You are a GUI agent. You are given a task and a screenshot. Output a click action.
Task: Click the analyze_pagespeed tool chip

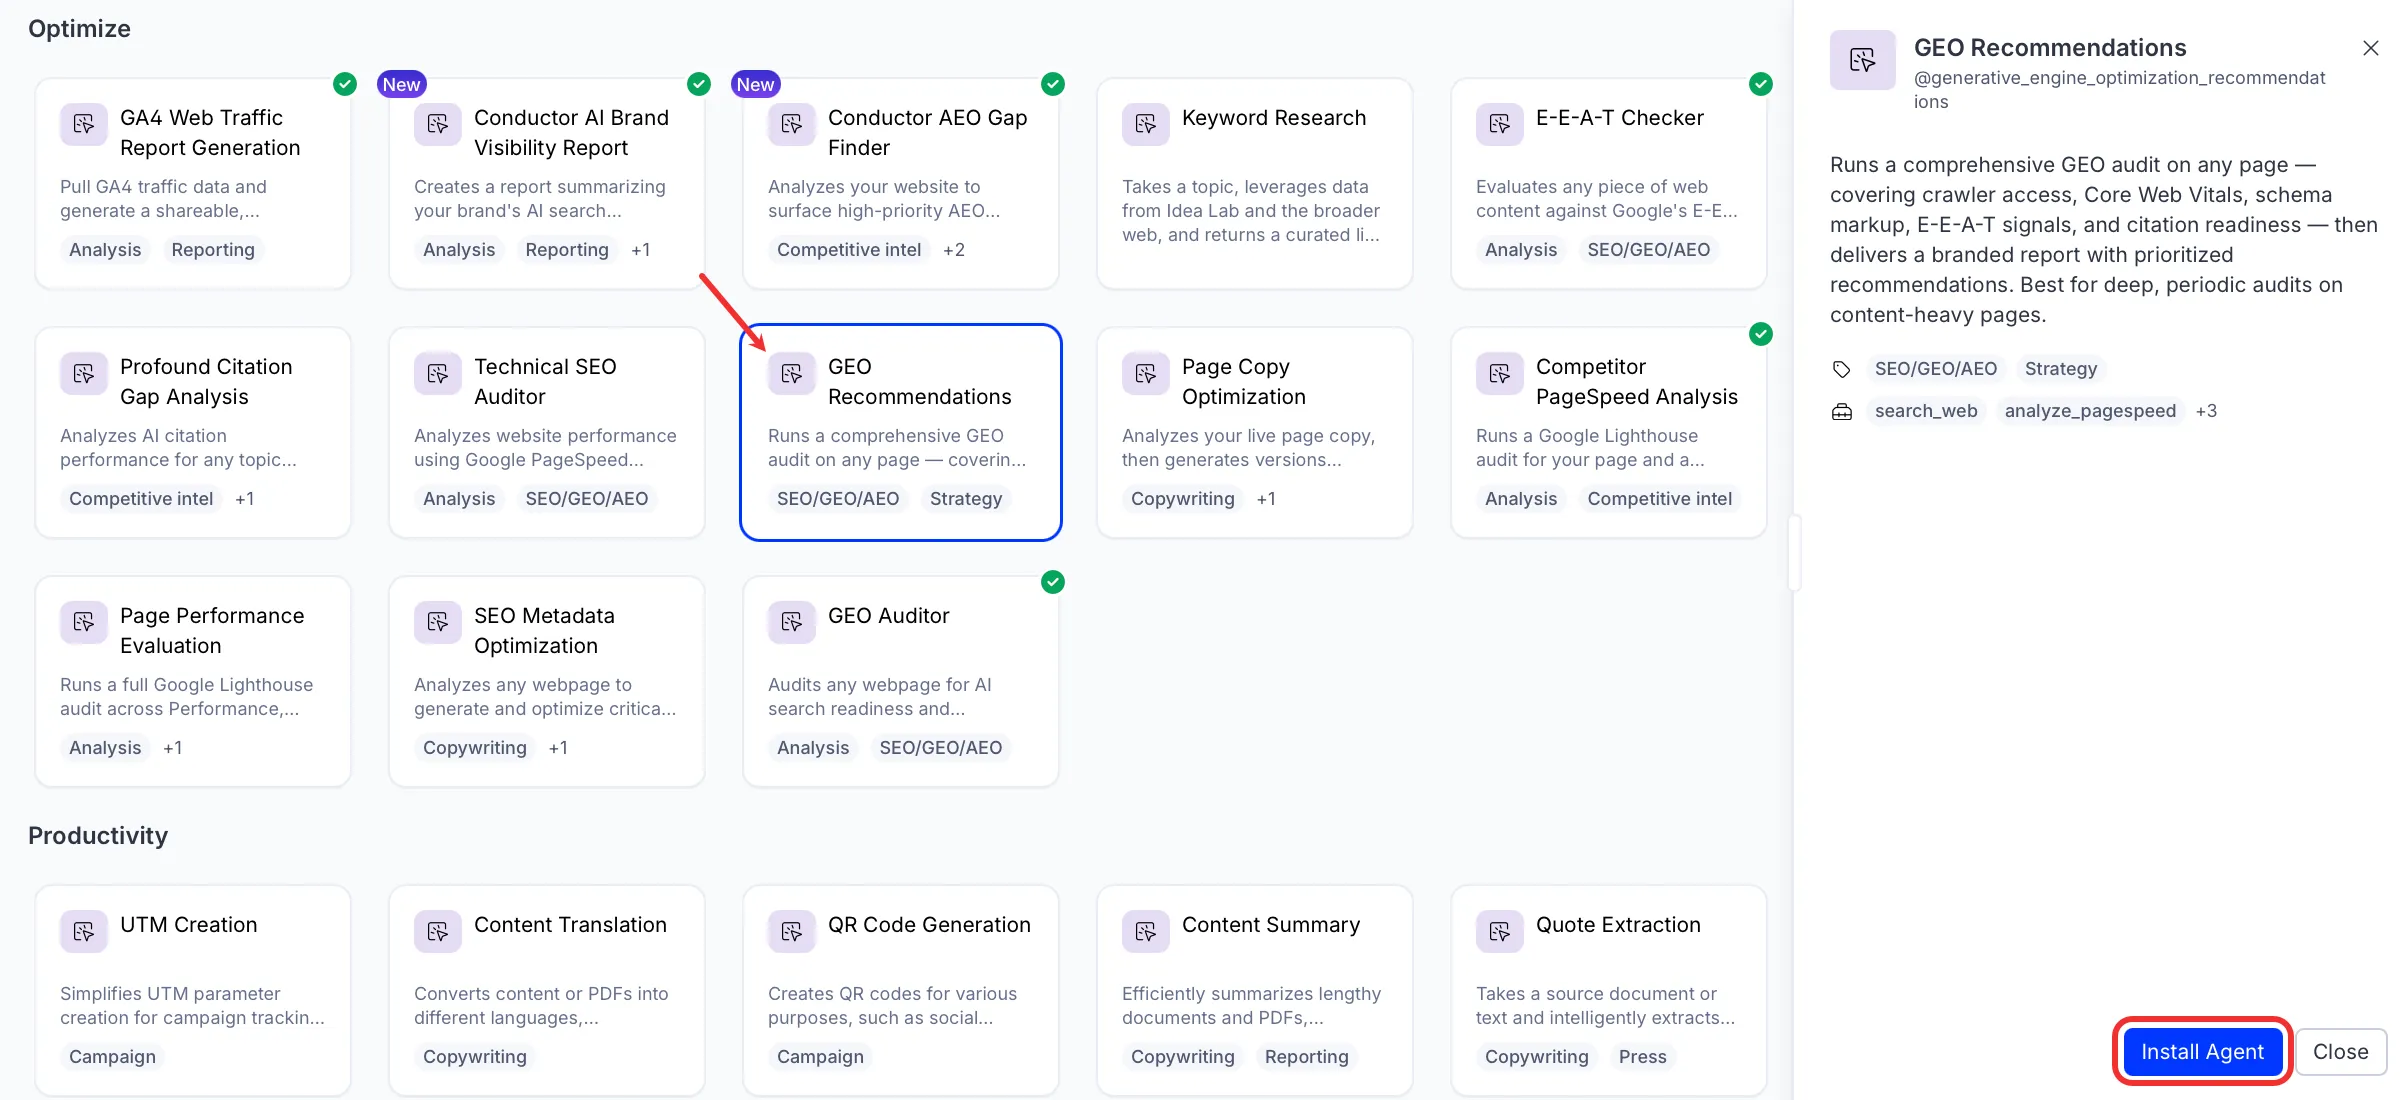point(2090,411)
